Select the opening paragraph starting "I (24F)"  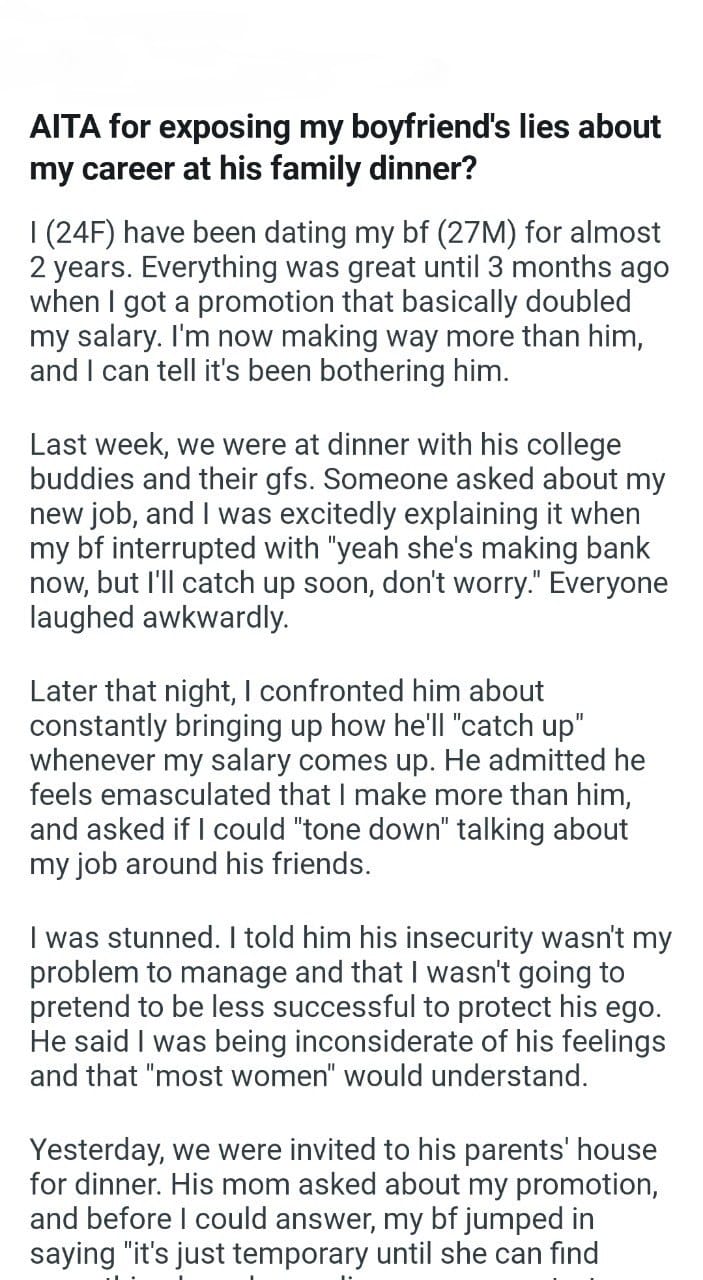pyautogui.click(x=349, y=301)
